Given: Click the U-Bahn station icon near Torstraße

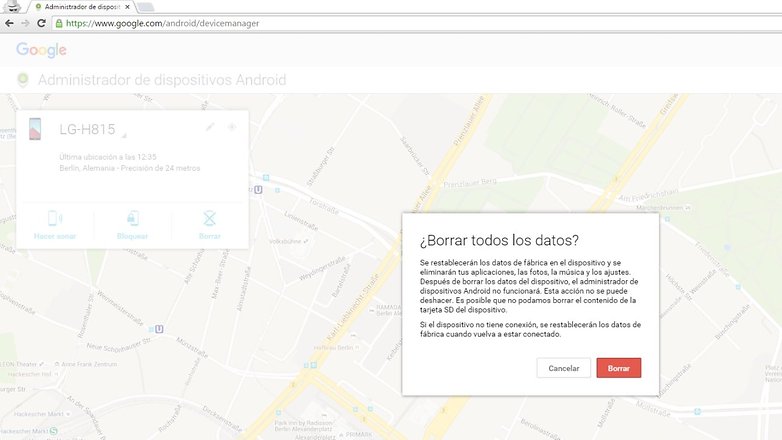Looking at the screenshot, I should coord(258,190).
